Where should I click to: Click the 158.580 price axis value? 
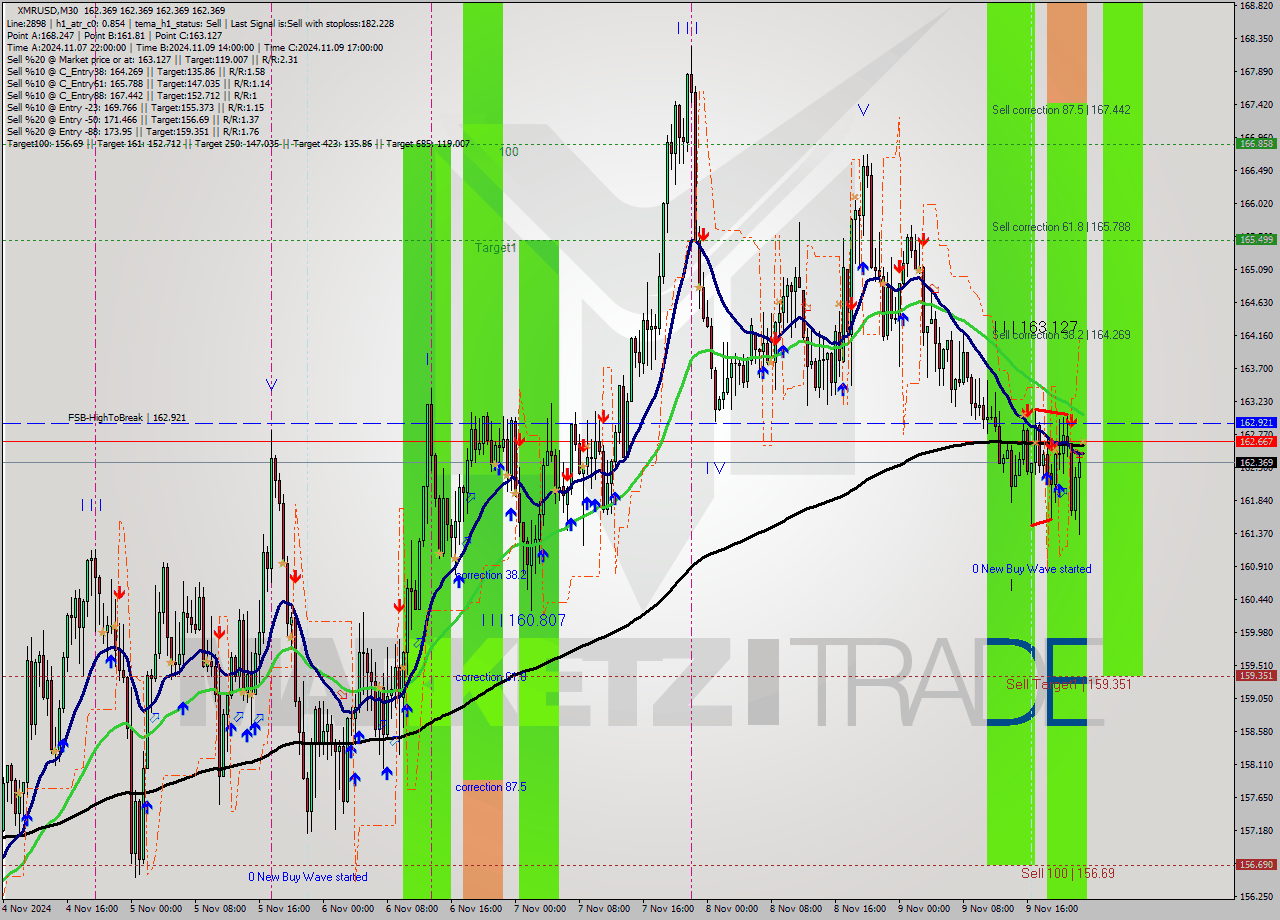tap(1256, 731)
